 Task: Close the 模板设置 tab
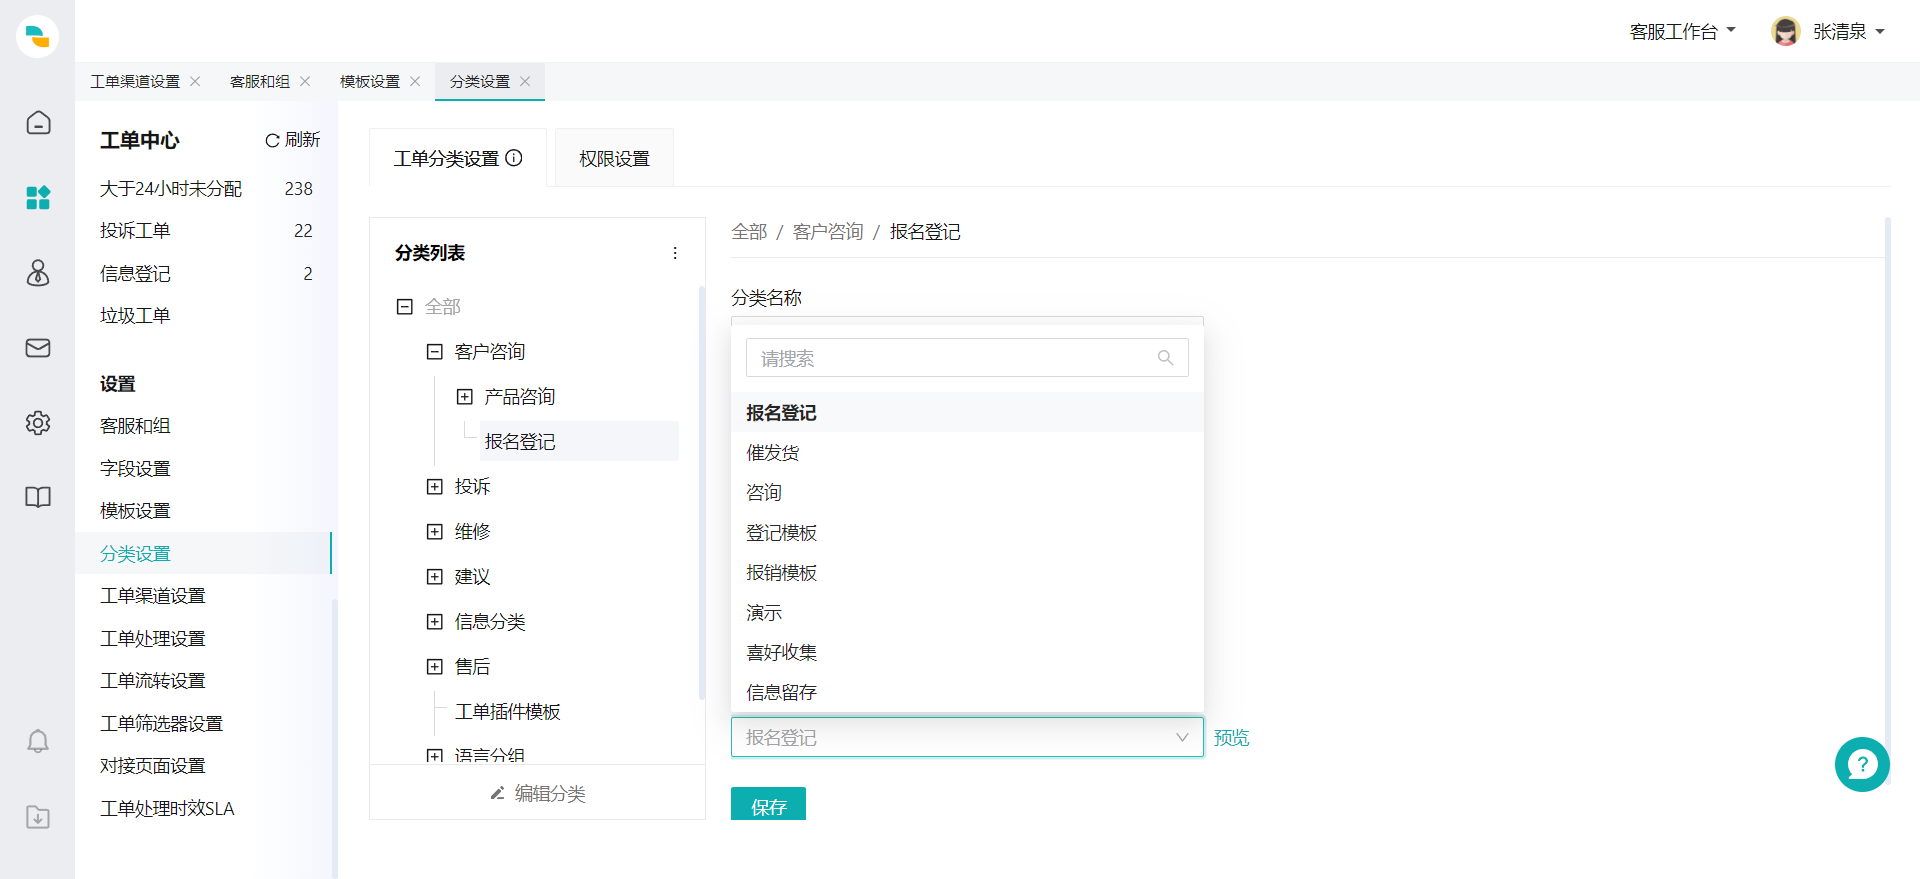coord(415,81)
